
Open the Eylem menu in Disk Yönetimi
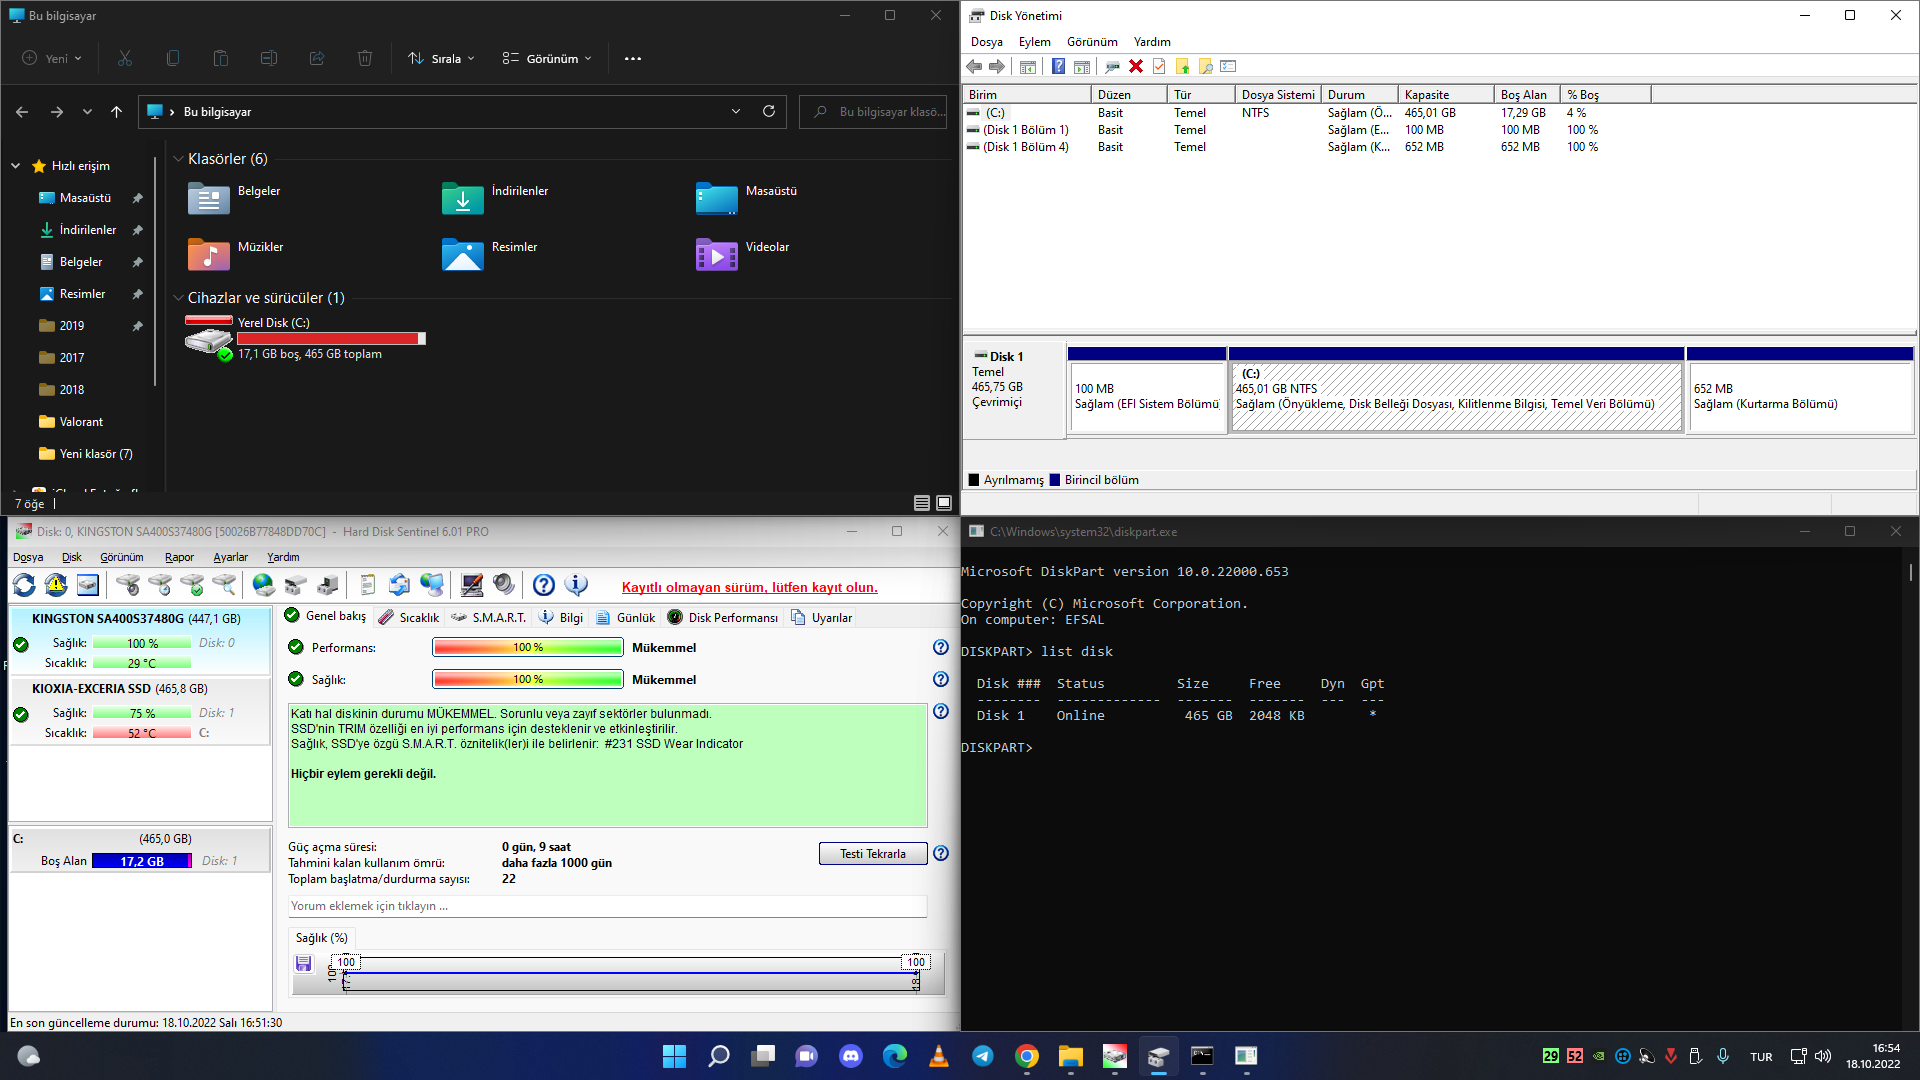pos(1034,42)
